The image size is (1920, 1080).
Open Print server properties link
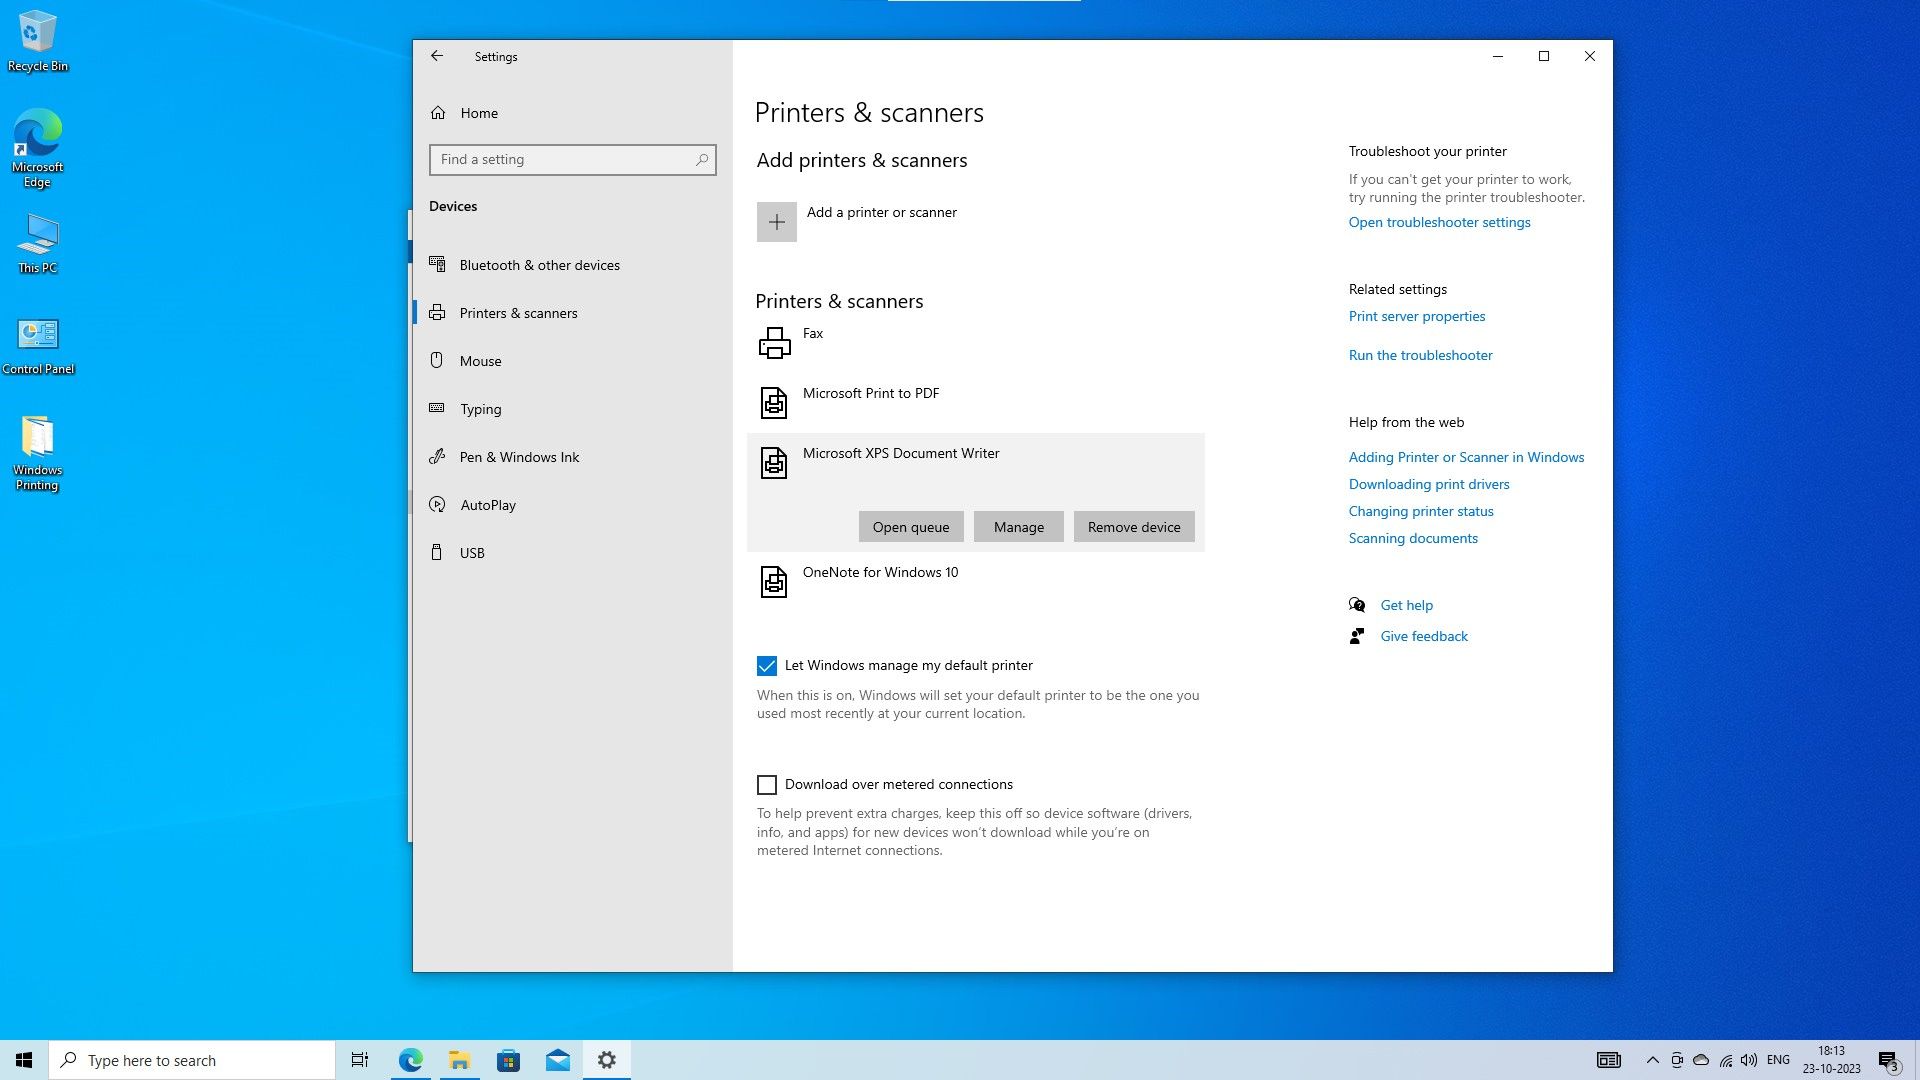(1416, 316)
